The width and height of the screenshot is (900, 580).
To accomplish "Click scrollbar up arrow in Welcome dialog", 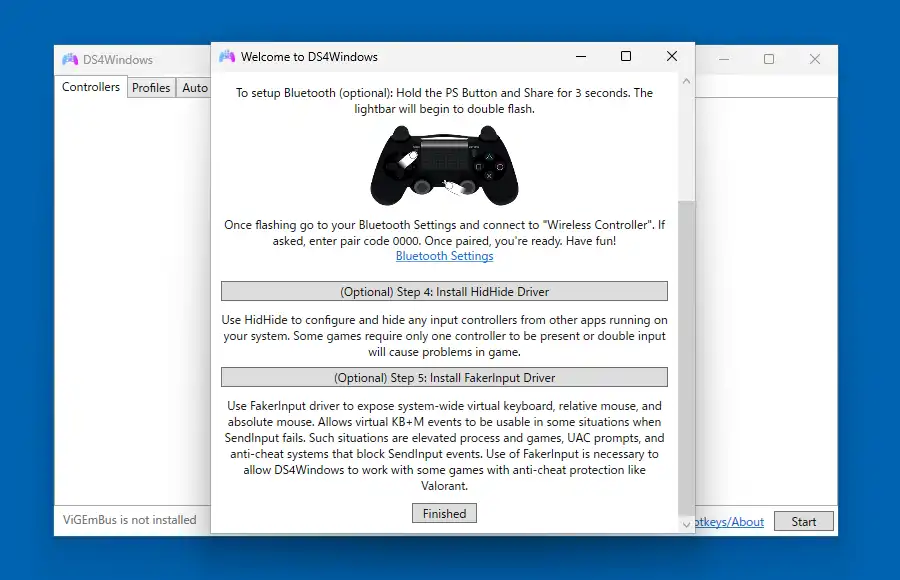I will click(x=686, y=82).
